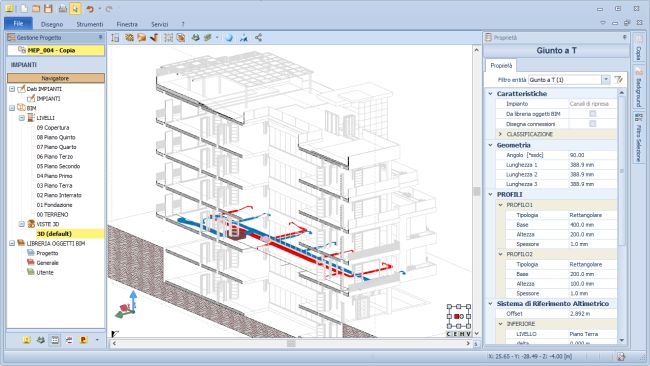650x366 pixels.
Task: Click the blue sphere icon in viewport toolbar
Action: coord(229,38)
